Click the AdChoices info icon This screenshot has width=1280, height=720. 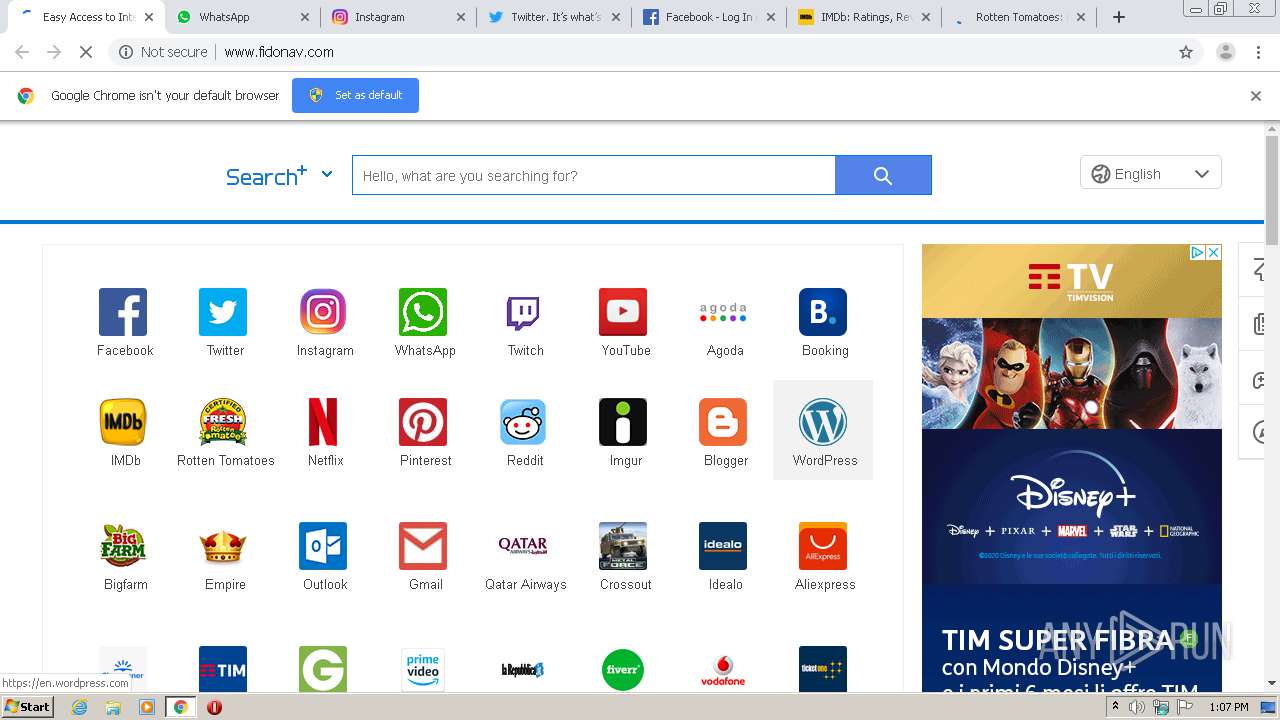pyautogui.click(x=1197, y=253)
